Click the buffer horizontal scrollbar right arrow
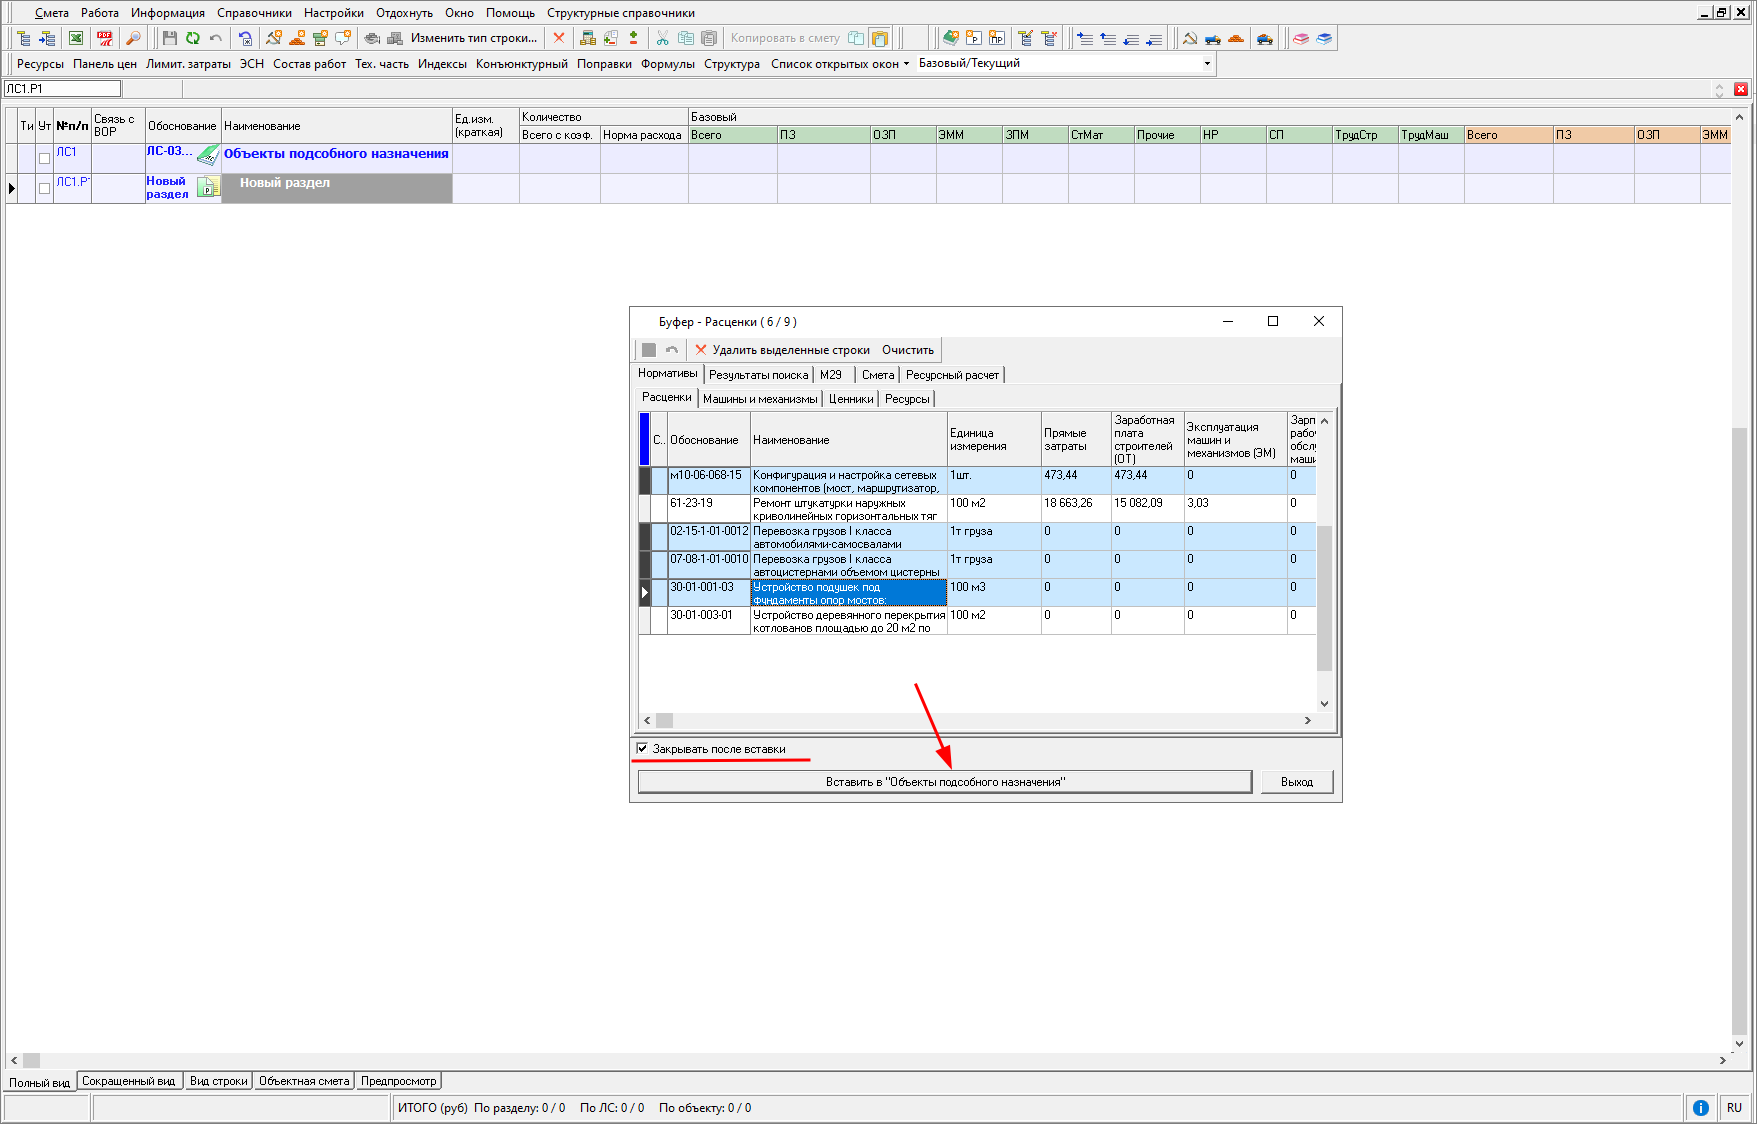This screenshot has width=1757, height=1124. tap(1307, 720)
